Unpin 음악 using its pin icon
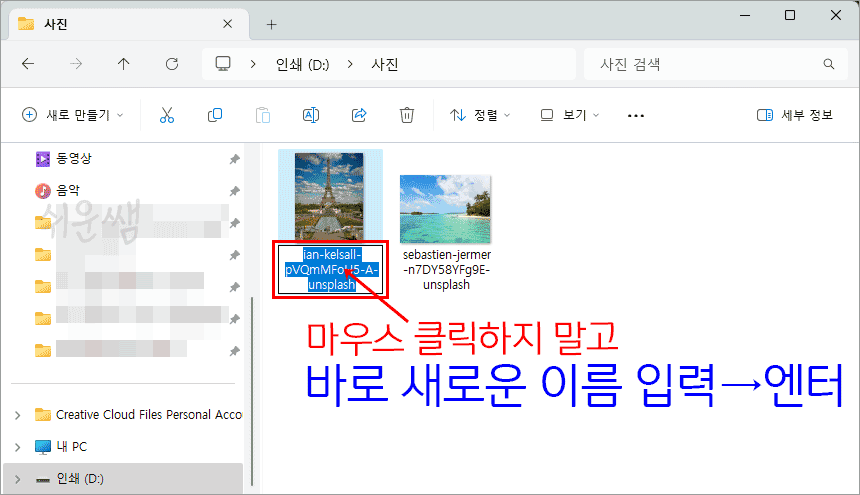This screenshot has height=495, width=860. [235, 191]
